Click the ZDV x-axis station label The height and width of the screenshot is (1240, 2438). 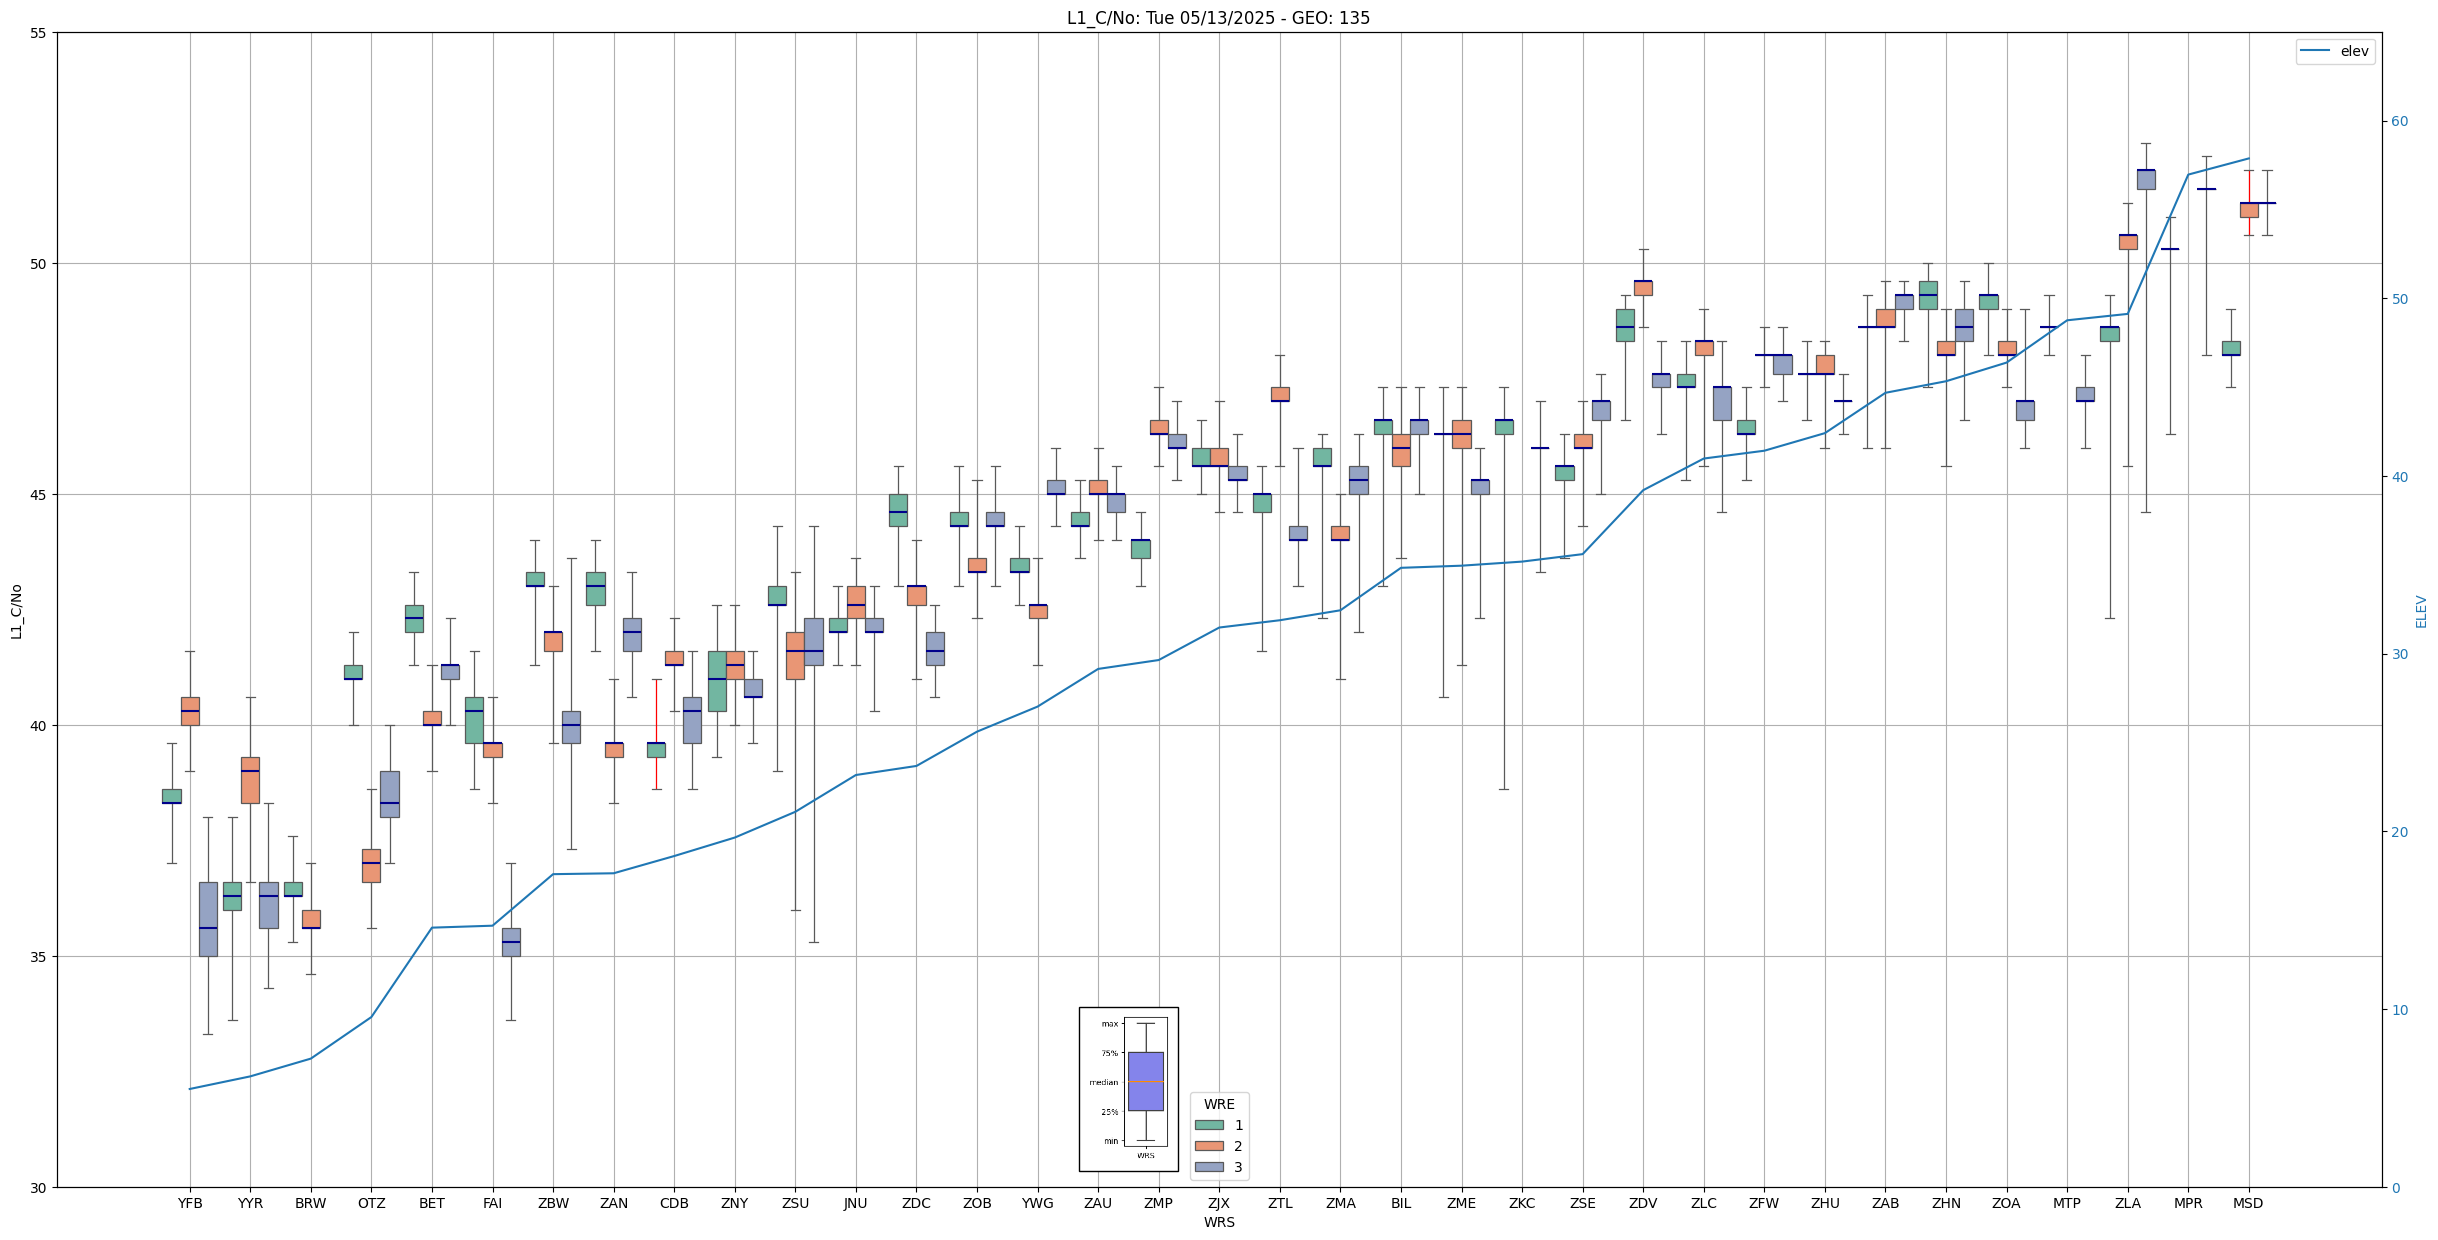coord(1643,1203)
